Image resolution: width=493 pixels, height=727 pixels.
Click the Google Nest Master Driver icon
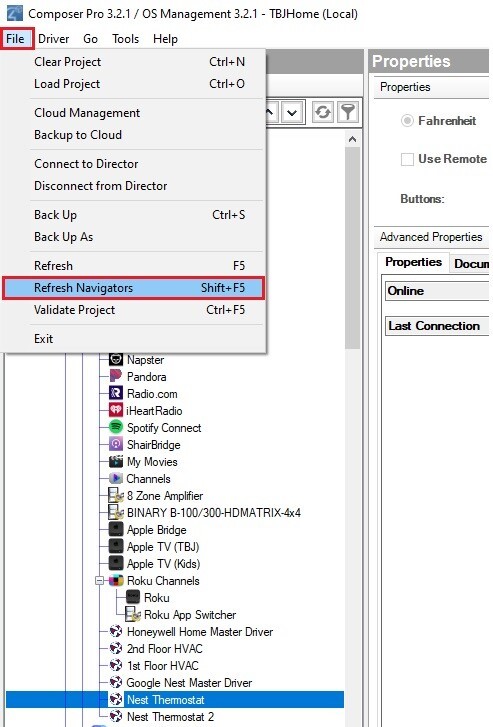[115, 682]
